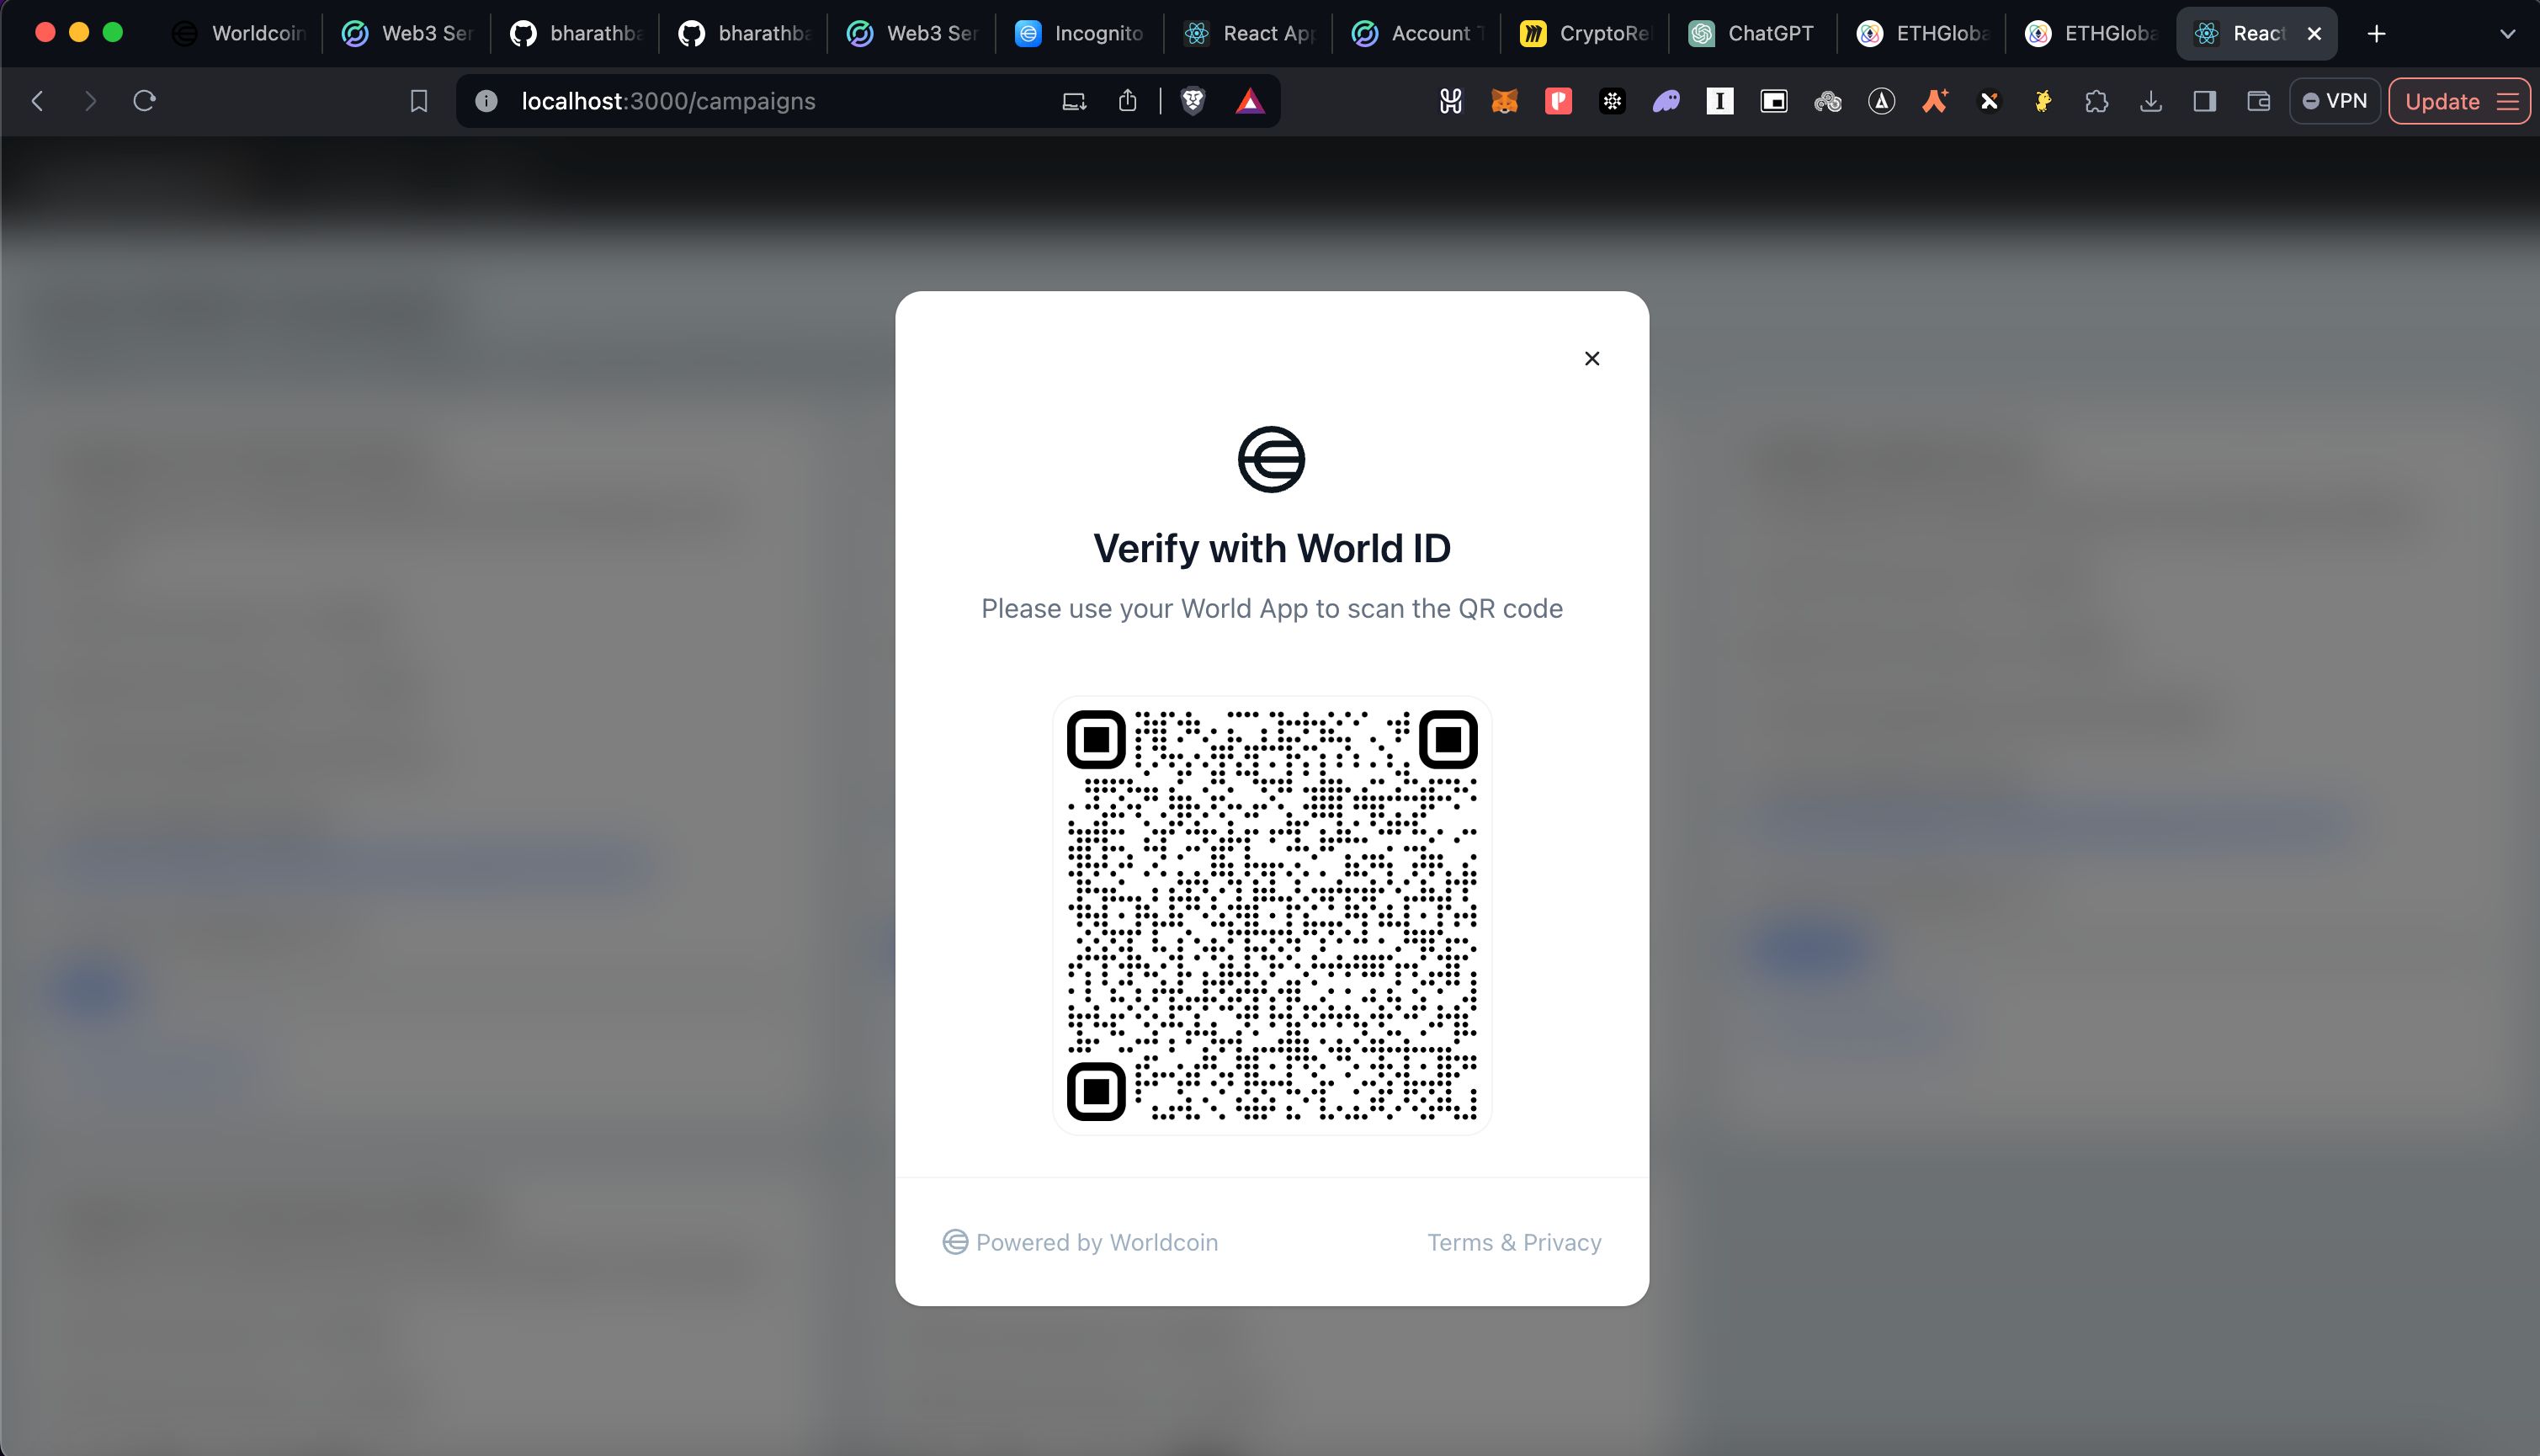This screenshot has width=2540, height=1456.
Task: View site information for localhost
Action: [486, 101]
